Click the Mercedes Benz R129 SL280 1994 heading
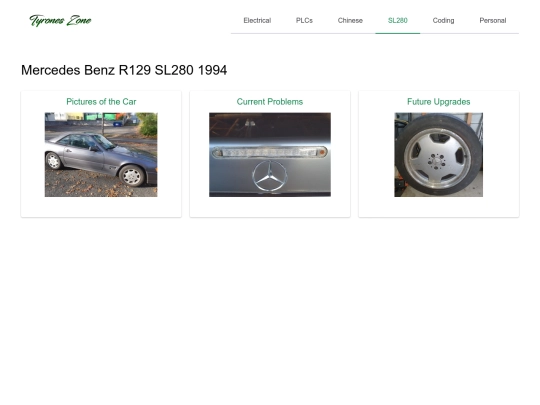 point(124,70)
